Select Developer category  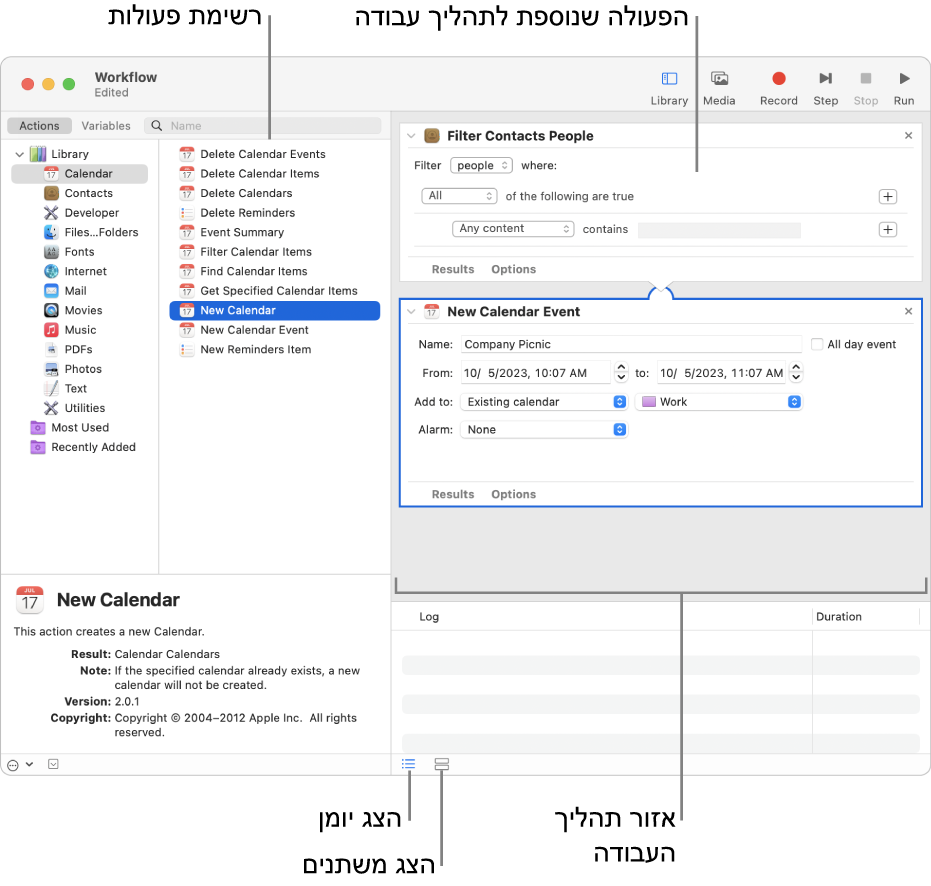click(81, 213)
